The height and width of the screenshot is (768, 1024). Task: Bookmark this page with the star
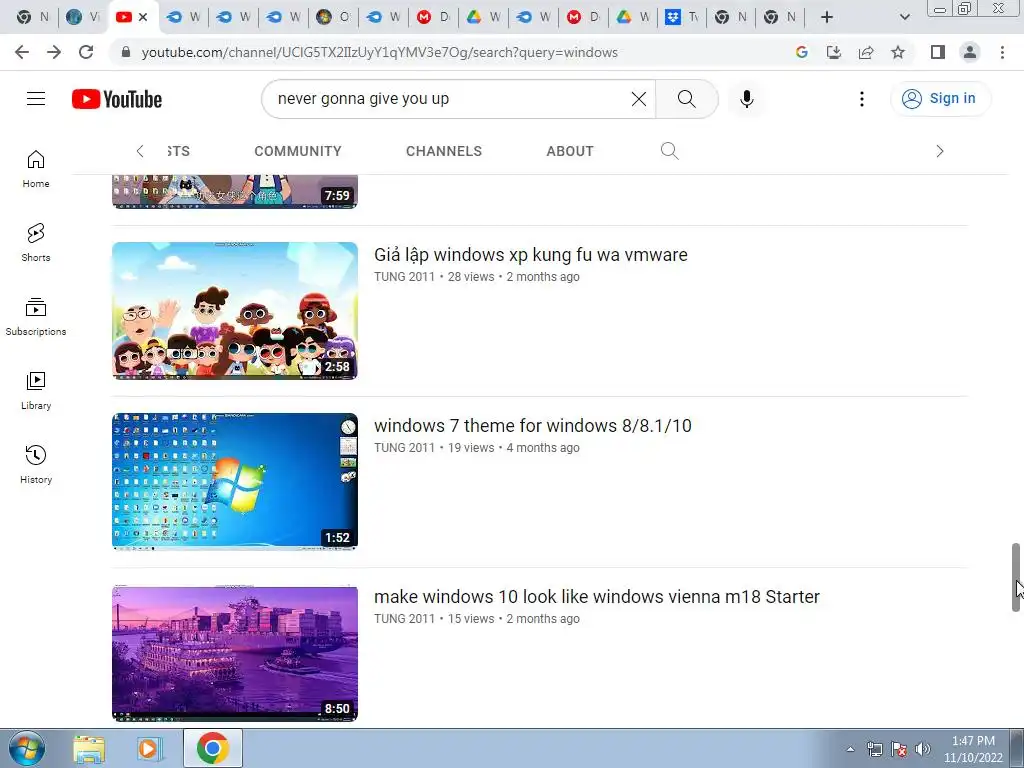pyautogui.click(x=898, y=52)
